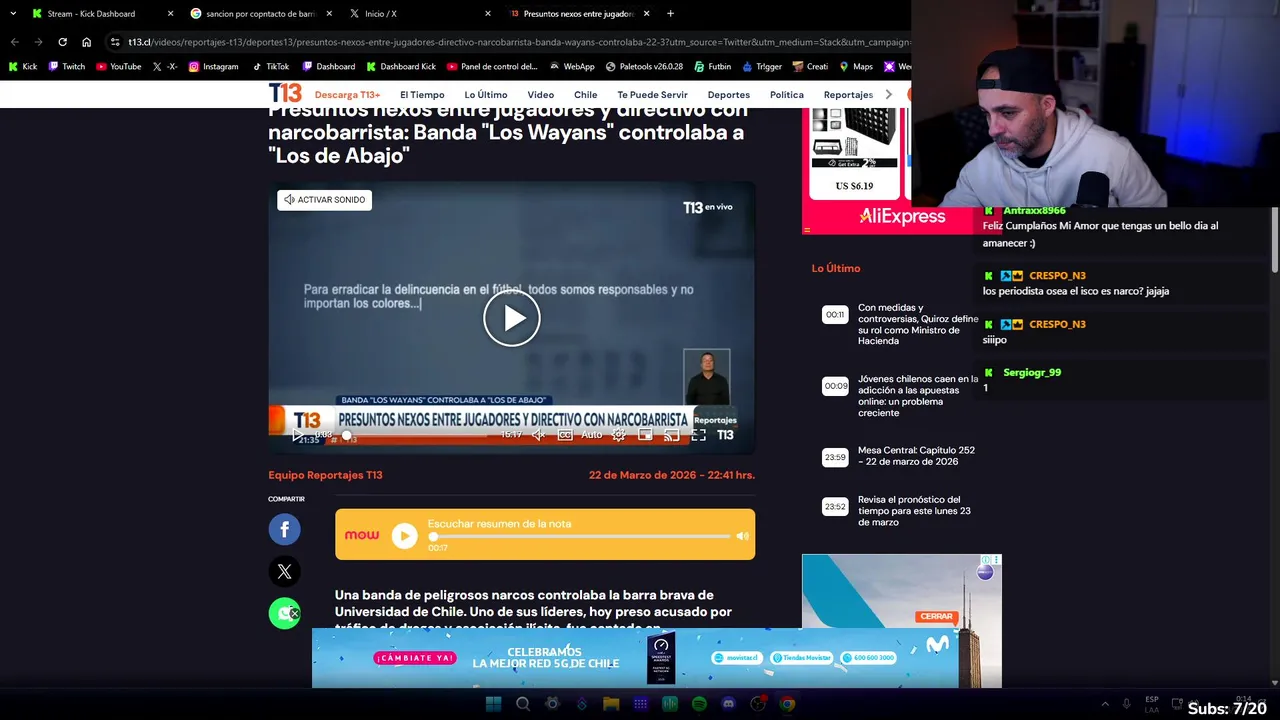
Task: Toggle closed captions (CC) in the video player
Action: 565,435
